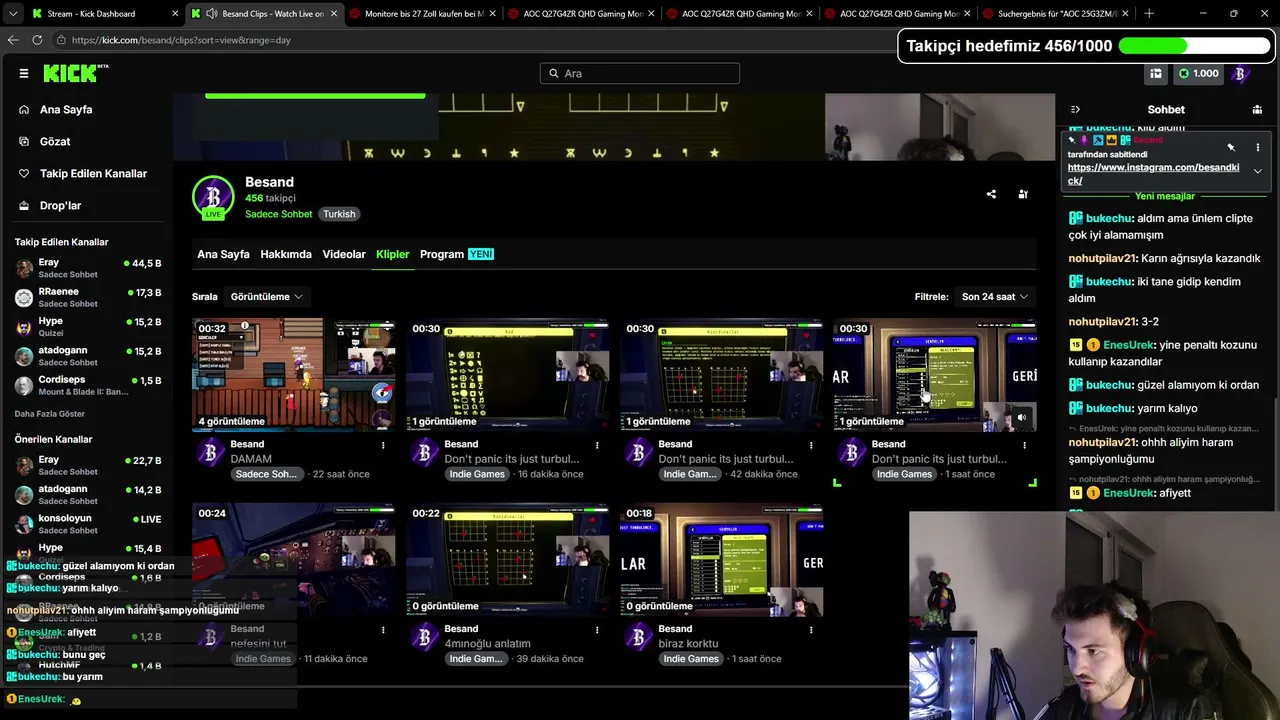Open options for 4mınoğlu anlatım clip
The height and width of the screenshot is (720, 1280).
click(x=597, y=630)
